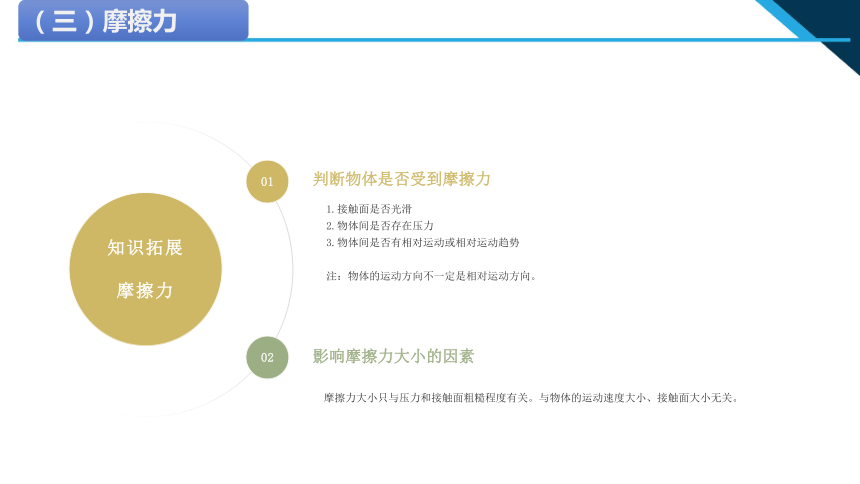Screen dimensions: 860x484
Task: Click line 2. 物体间是否存在压力
Action: pyautogui.click(x=380, y=226)
